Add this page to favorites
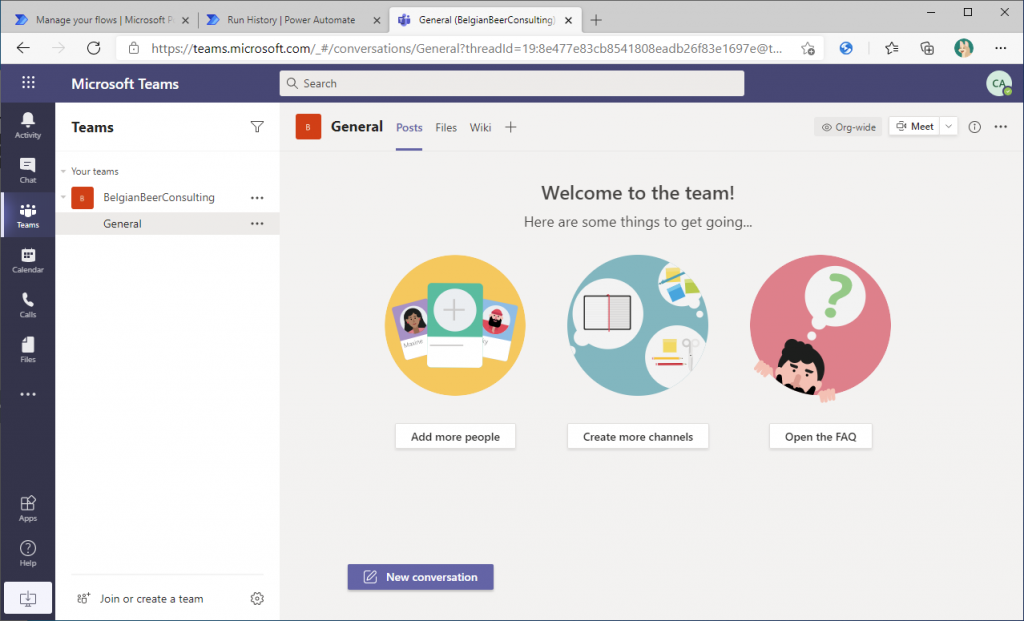The height and width of the screenshot is (621, 1024). pos(808,48)
